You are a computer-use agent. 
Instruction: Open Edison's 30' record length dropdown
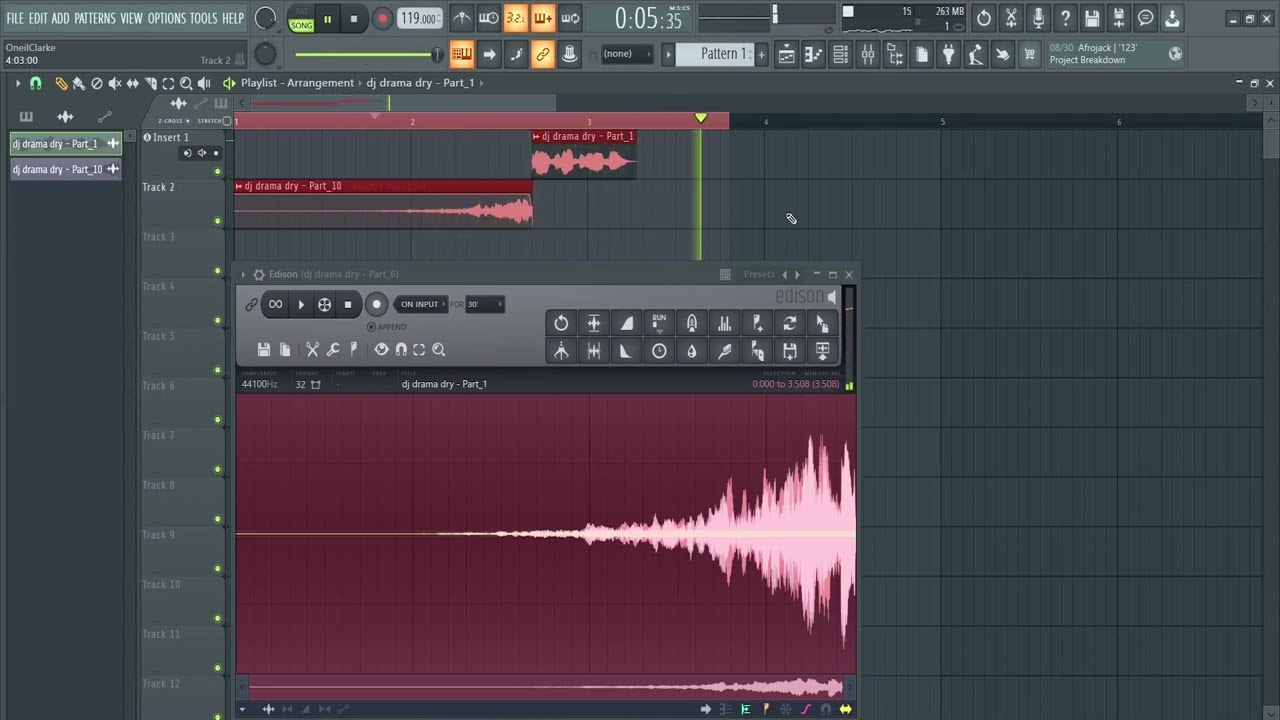coord(485,305)
